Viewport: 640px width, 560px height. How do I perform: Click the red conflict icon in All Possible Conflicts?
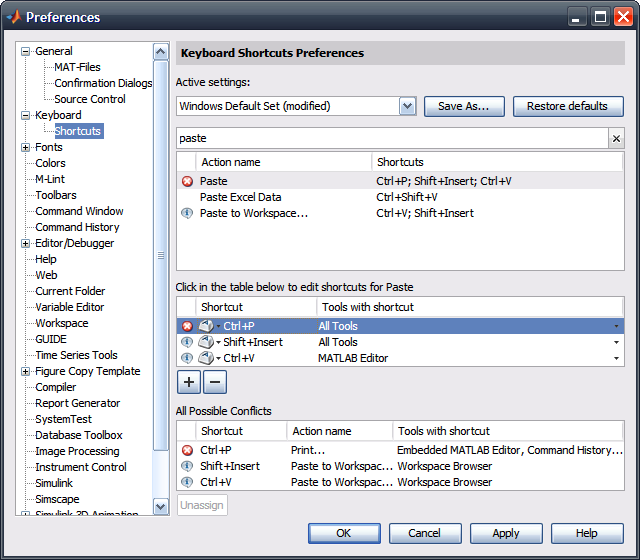[x=187, y=450]
